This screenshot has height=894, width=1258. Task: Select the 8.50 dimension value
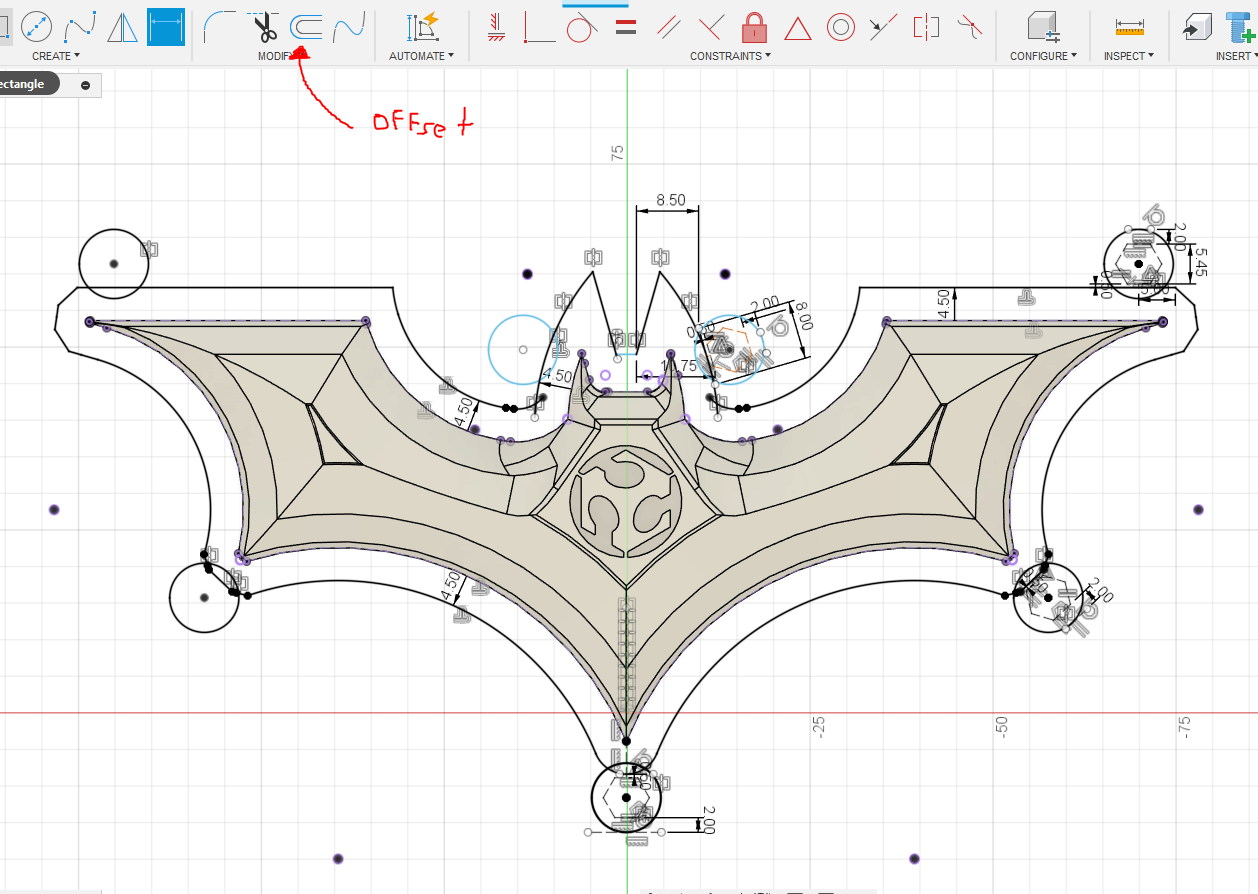[670, 200]
